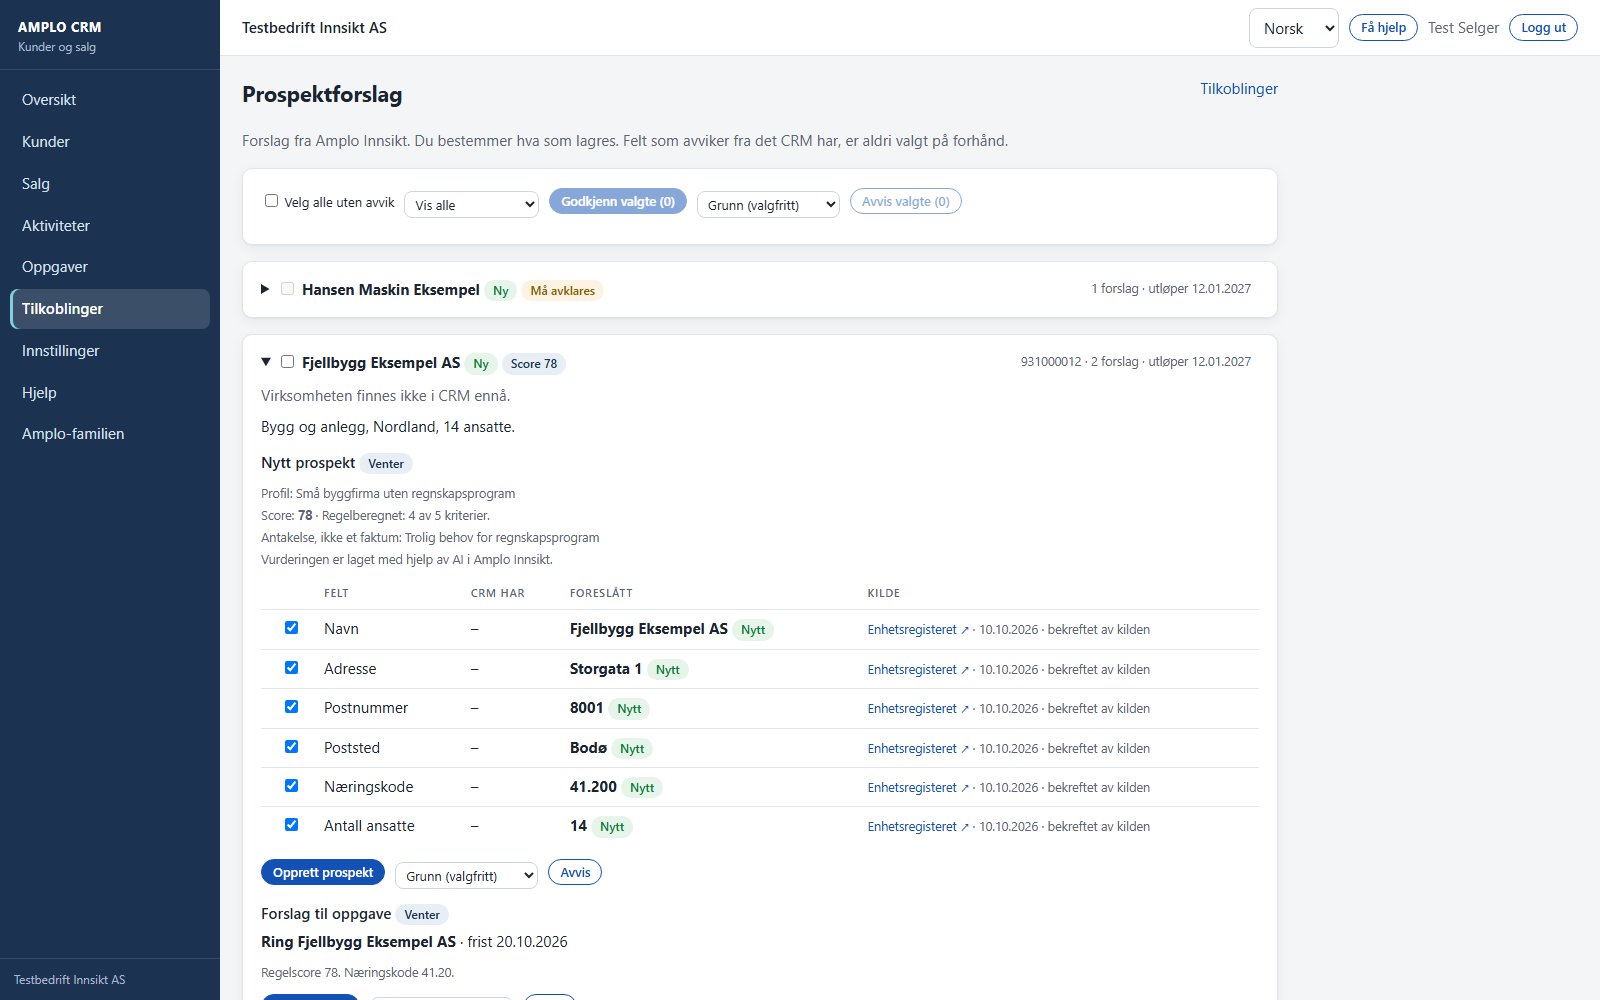Open Enhetsregisteret link in Adresse row
1600x1000 pixels.
coord(918,670)
